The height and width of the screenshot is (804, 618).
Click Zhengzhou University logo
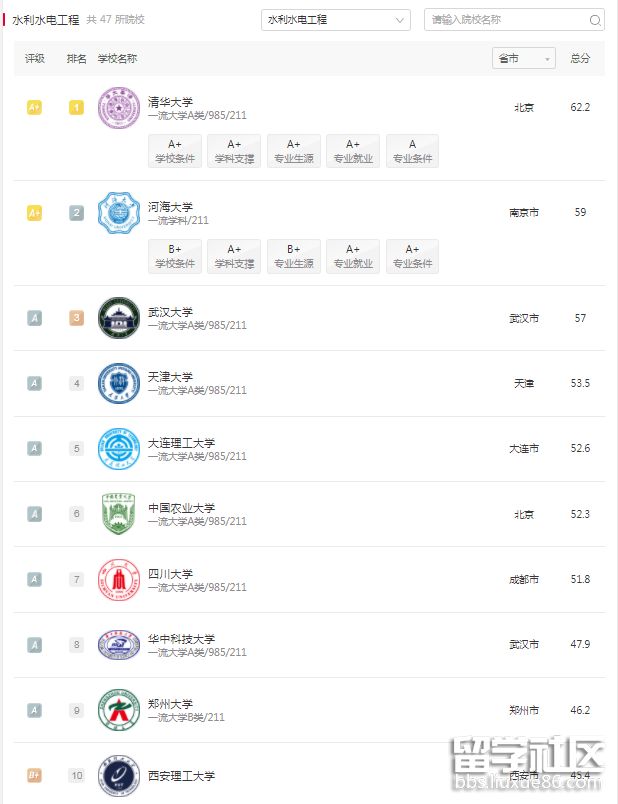(119, 710)
